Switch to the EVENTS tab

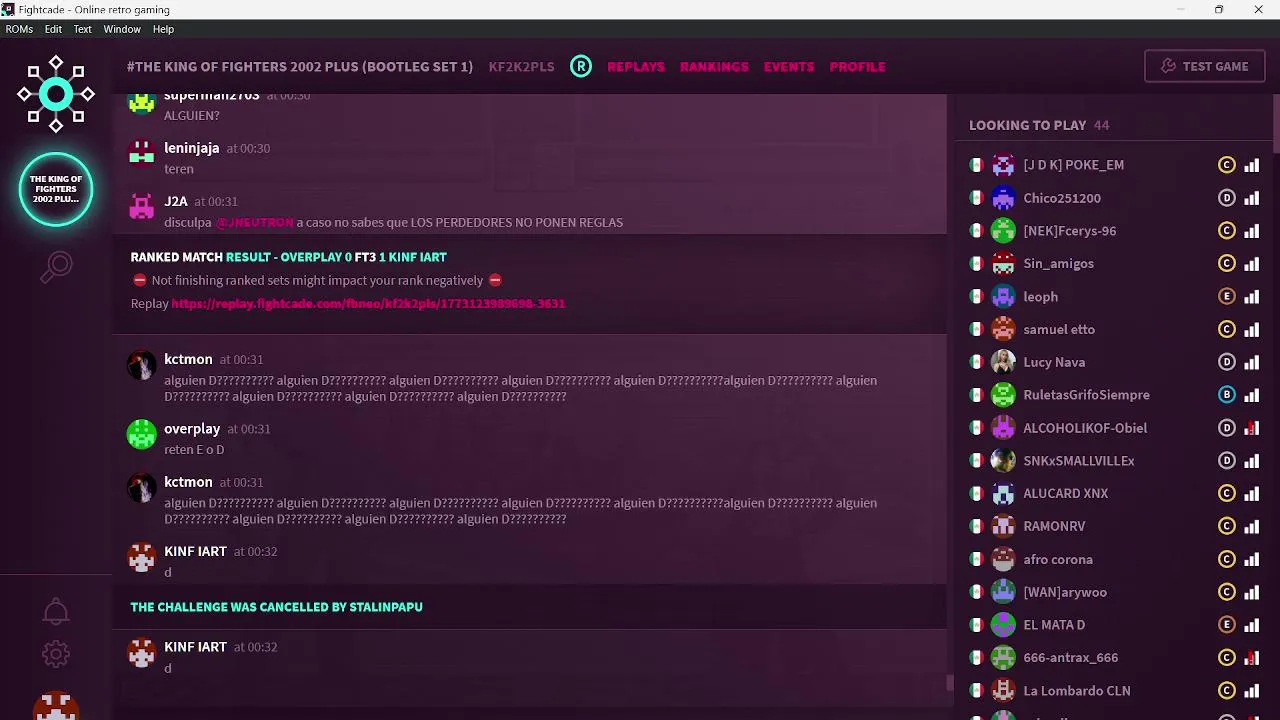pos(789,66)
